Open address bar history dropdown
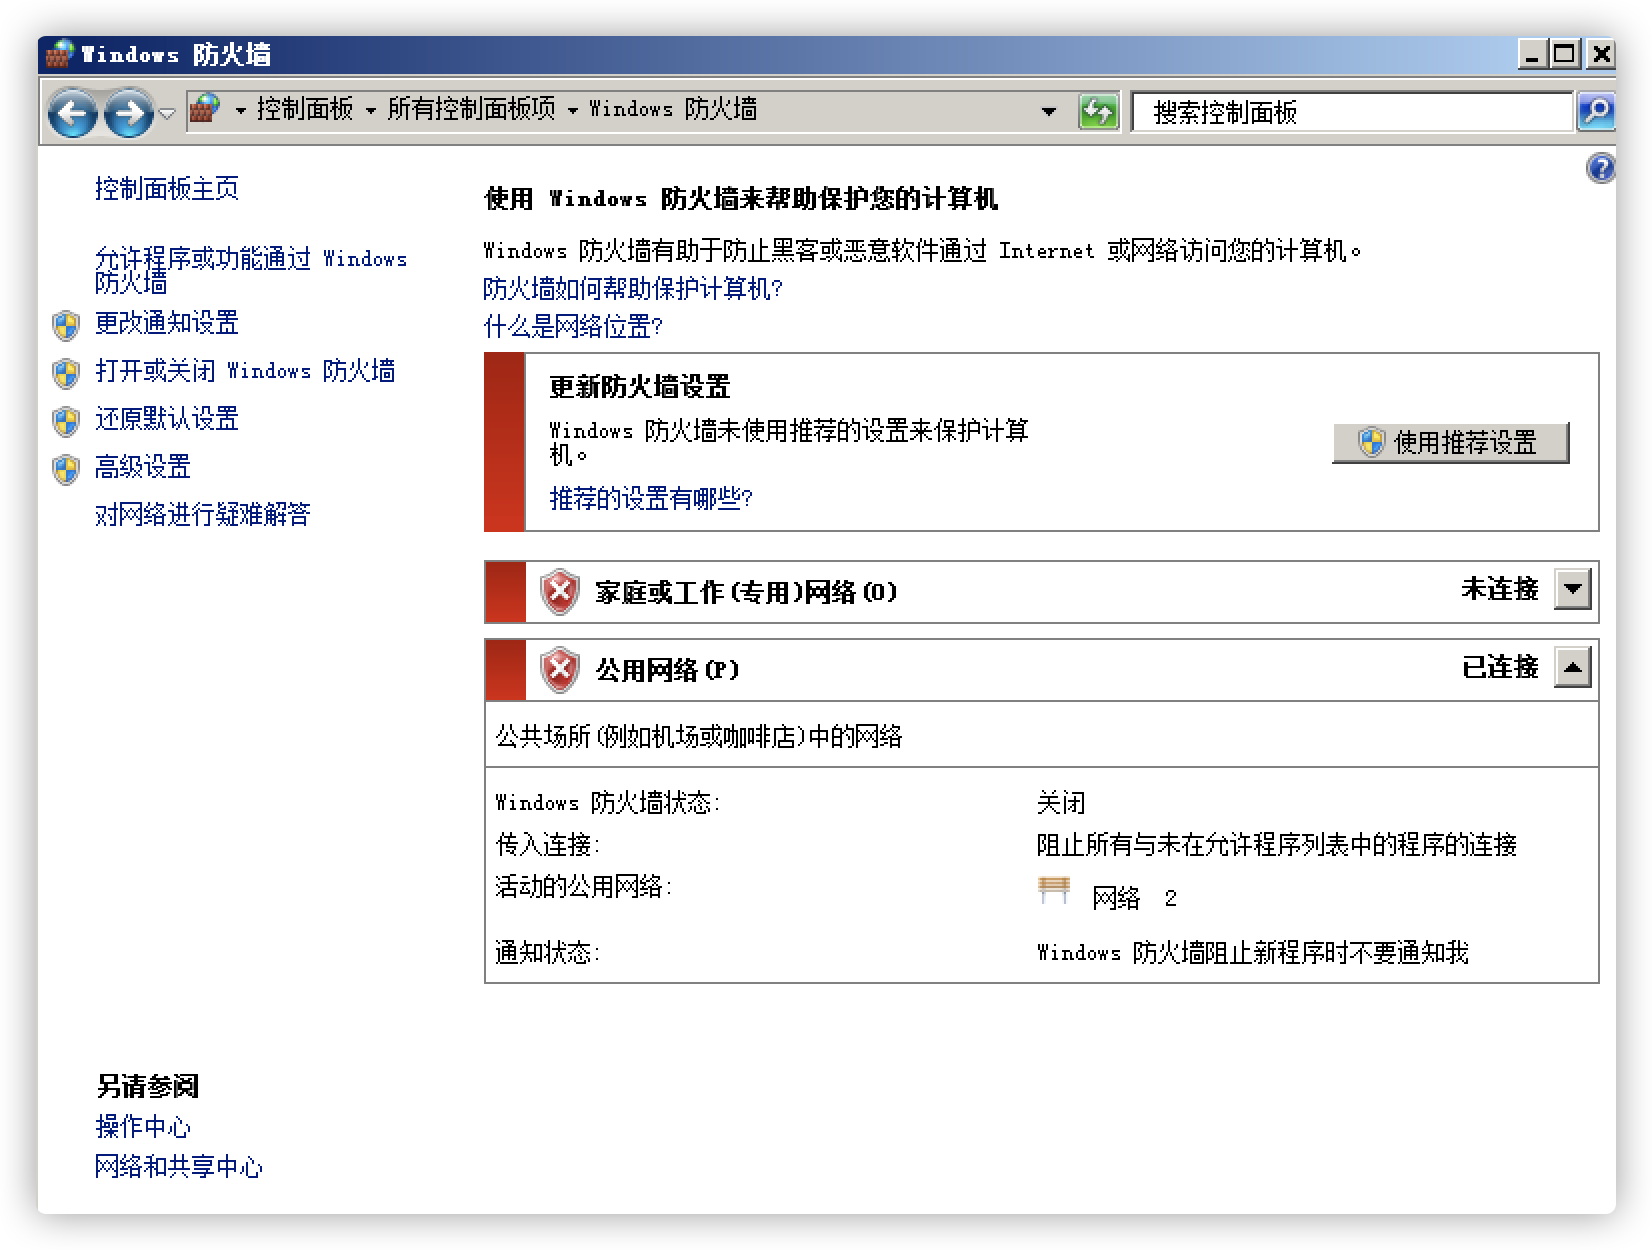The width and height of the screenshot is (1652, 1250). [1048, 111]
